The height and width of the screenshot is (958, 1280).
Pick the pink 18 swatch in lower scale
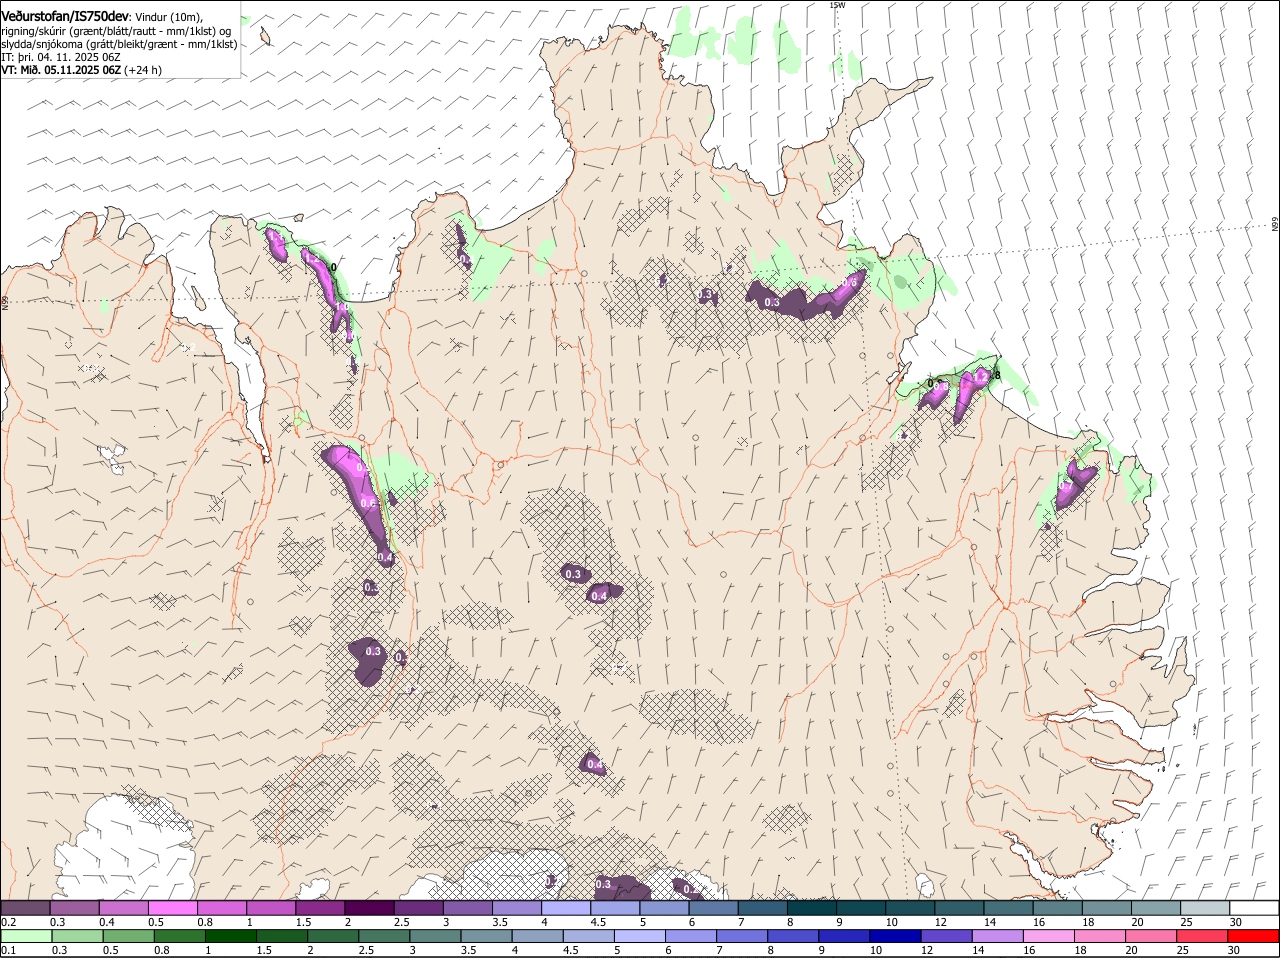[x=1100, y=937]
